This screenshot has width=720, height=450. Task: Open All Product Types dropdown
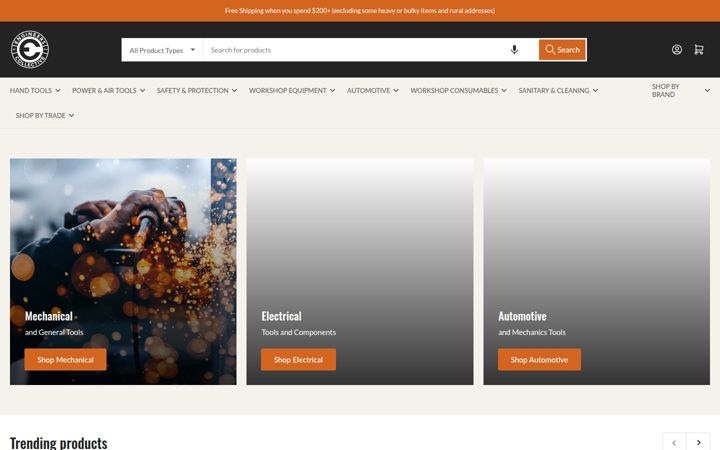tap(162, 50)
